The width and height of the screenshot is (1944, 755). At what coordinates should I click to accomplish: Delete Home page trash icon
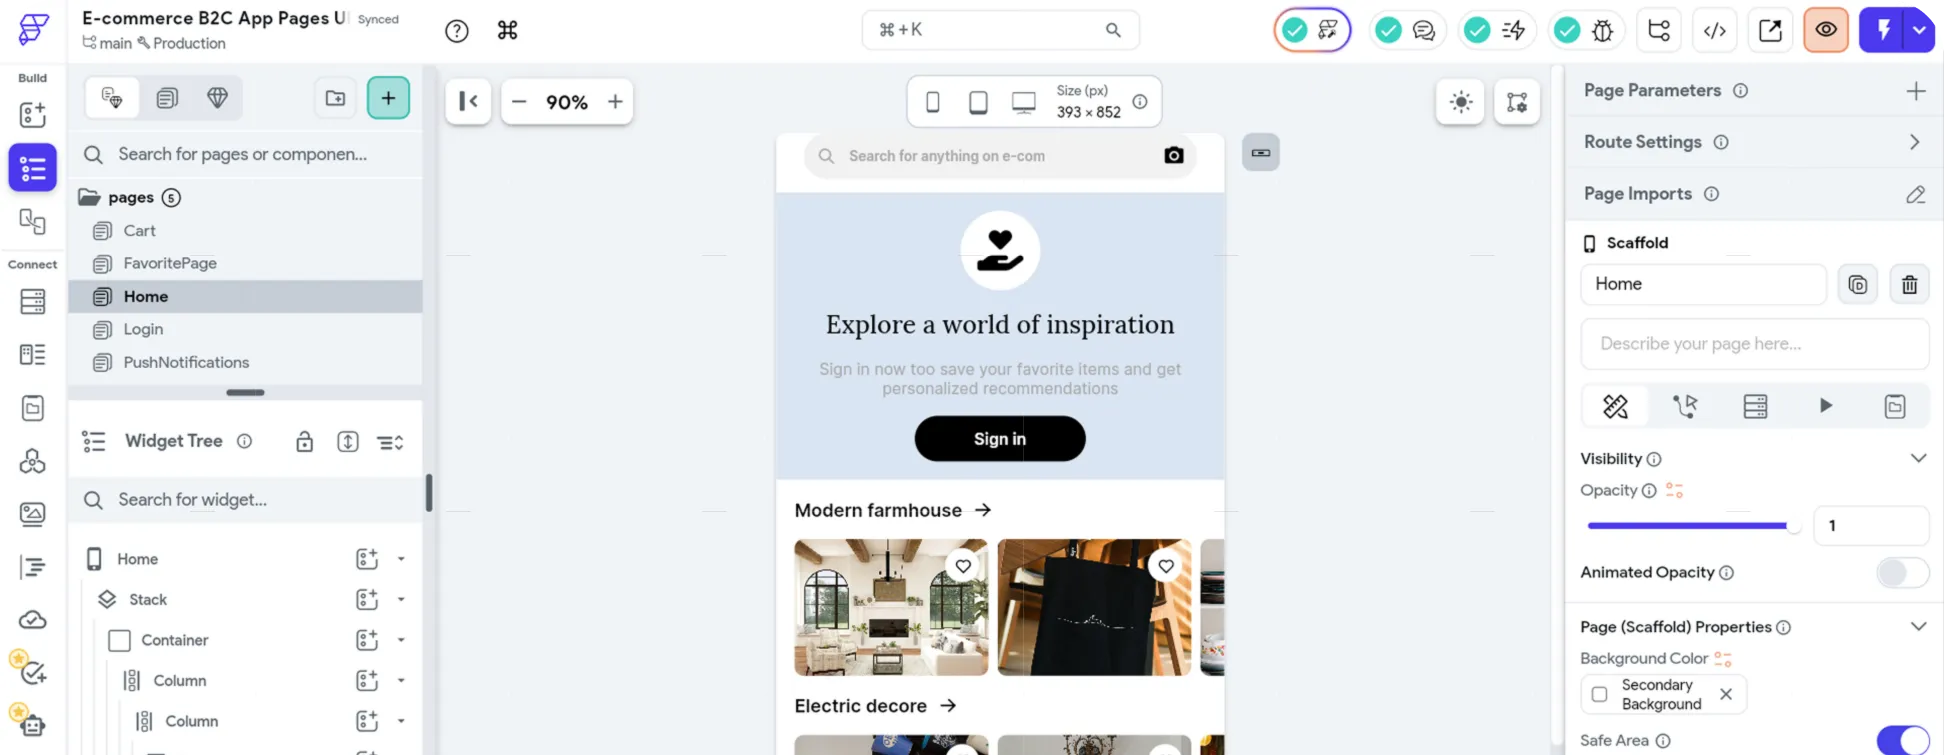1909,285
